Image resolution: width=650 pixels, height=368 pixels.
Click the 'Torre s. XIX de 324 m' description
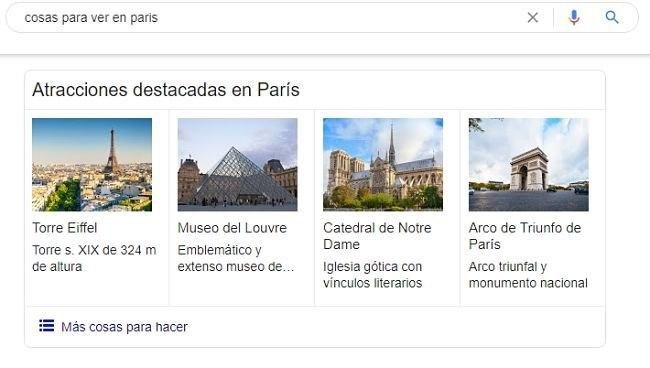coord(94,258)
